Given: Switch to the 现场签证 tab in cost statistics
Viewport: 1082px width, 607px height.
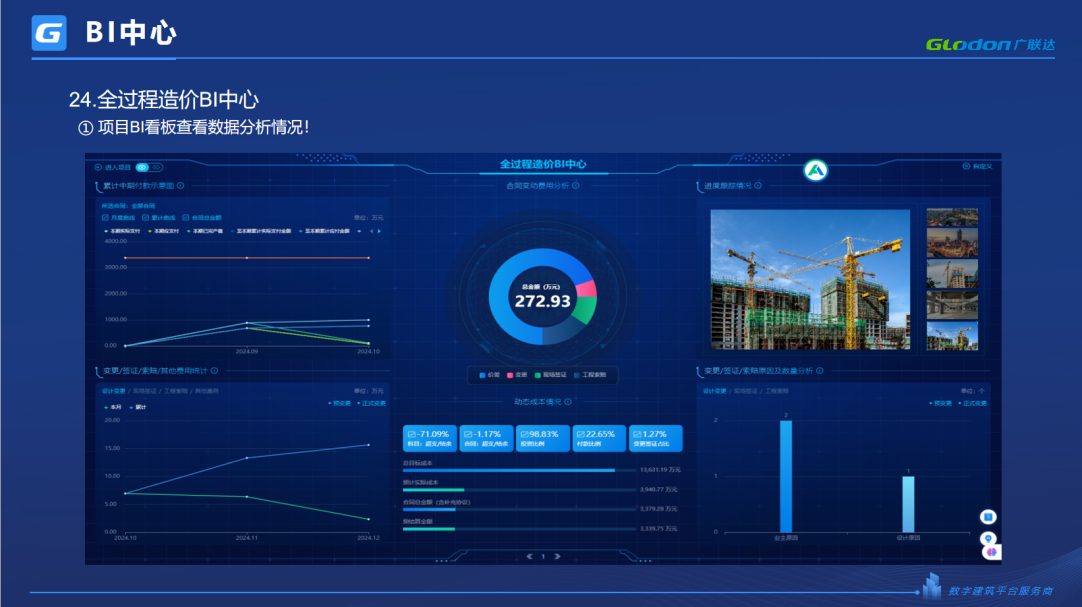Looking at the screenshot, I should (x=144, y=391).
